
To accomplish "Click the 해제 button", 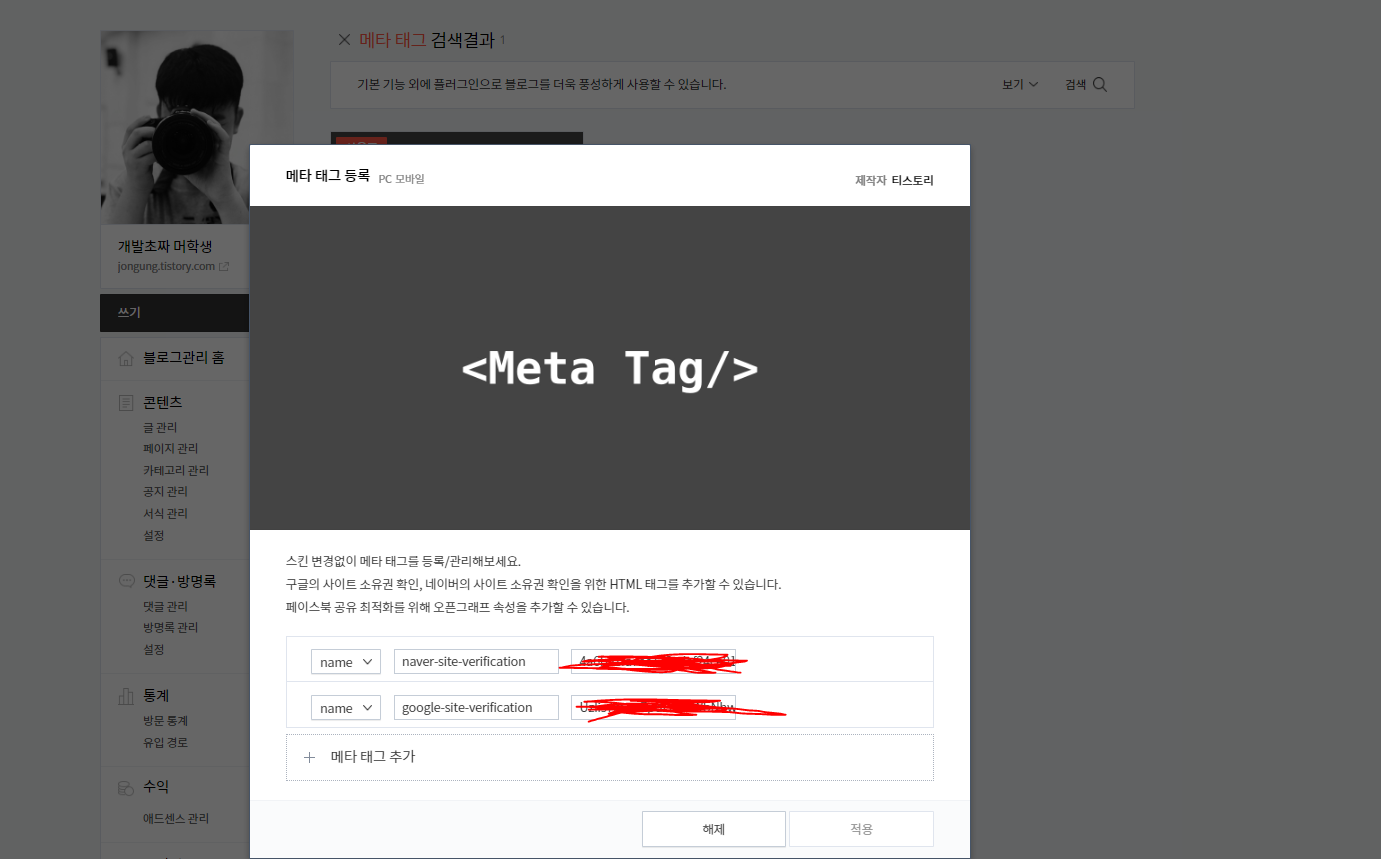I will [714, 829].
